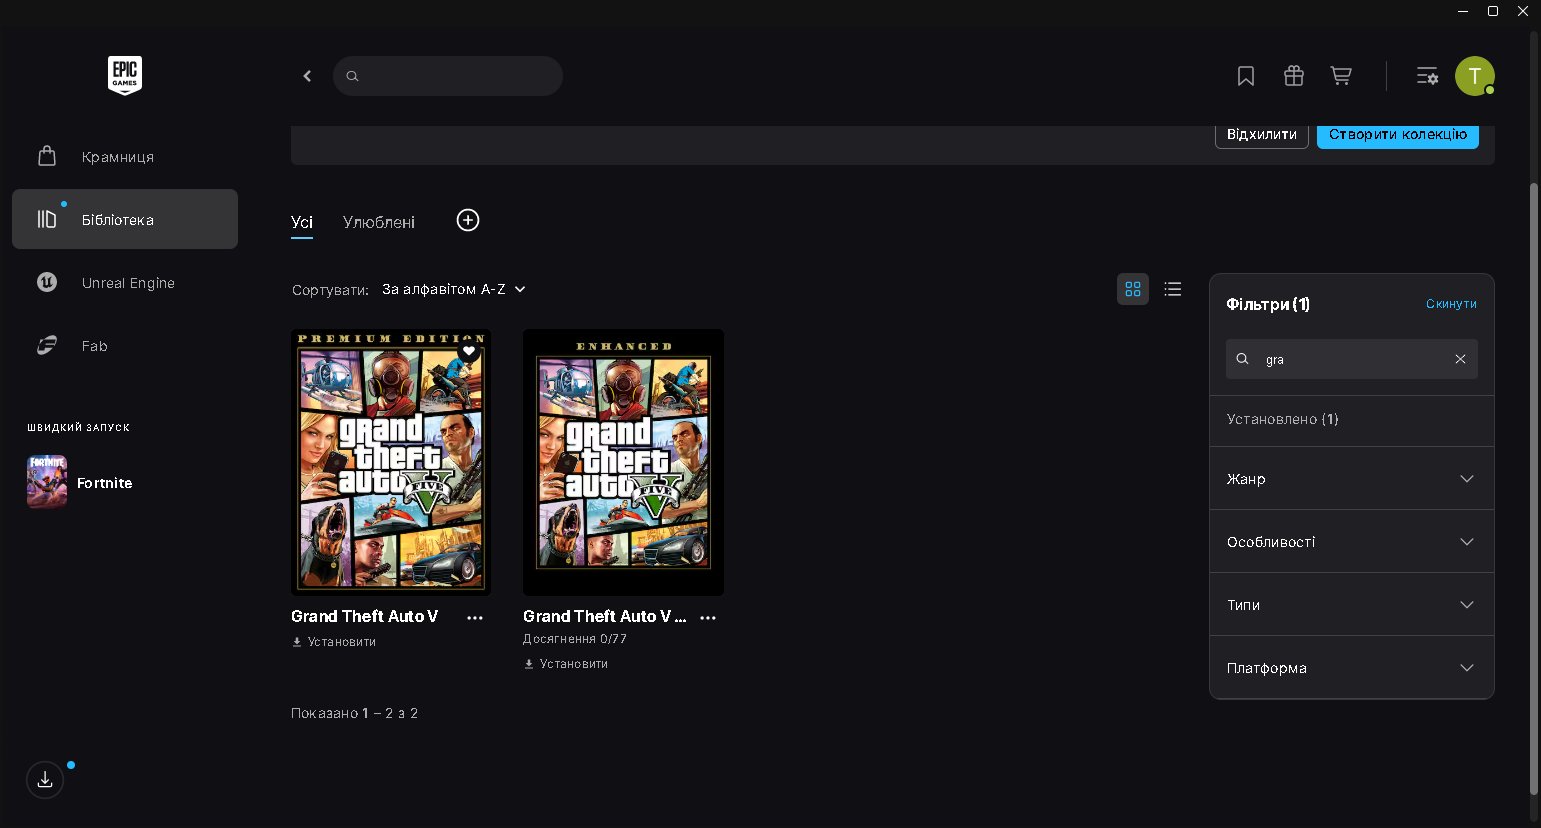Open the sort dropdown За алфавітом A-Z
Image resolution: width=1541 pixels, height=828 pixels.
point(454,289)
